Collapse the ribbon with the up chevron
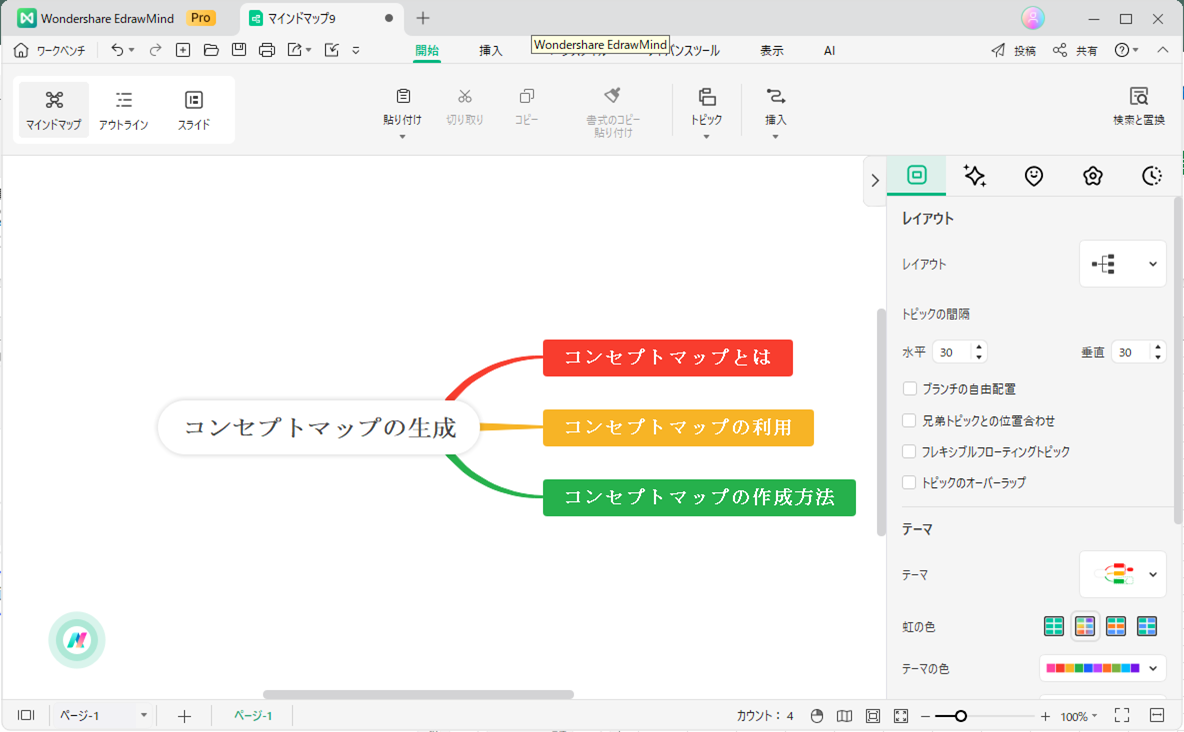Screen dimensions: 1184x732 pos(1163,50)
